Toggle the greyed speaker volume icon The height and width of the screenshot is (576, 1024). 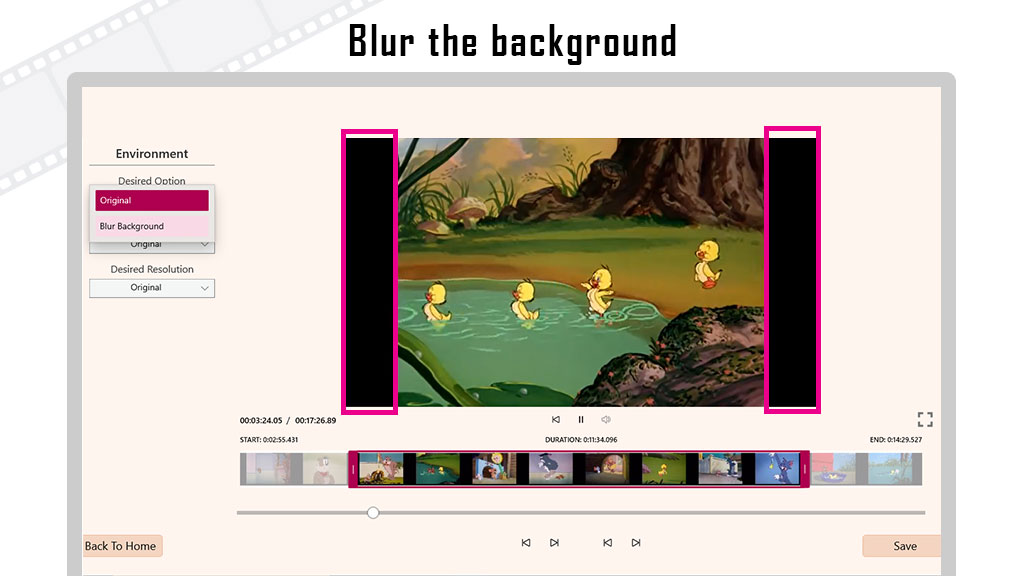click(606, 420)
